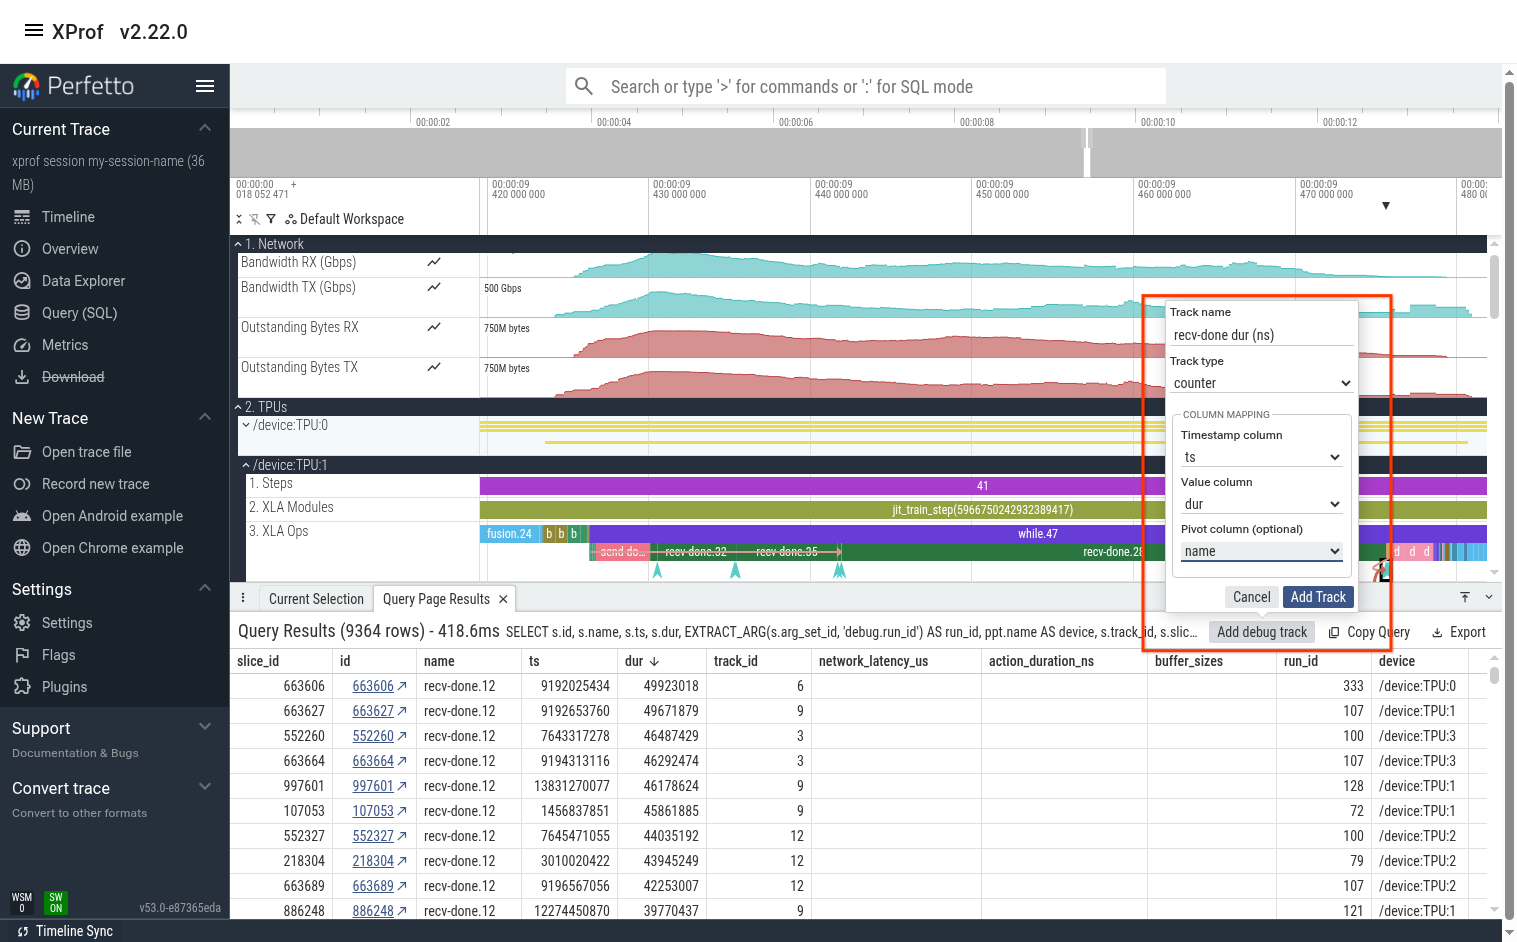The height and width of the screenshot is (942, 1517).
Task: Click the Add Track button in the dialog
Action: click(1318, 596)
